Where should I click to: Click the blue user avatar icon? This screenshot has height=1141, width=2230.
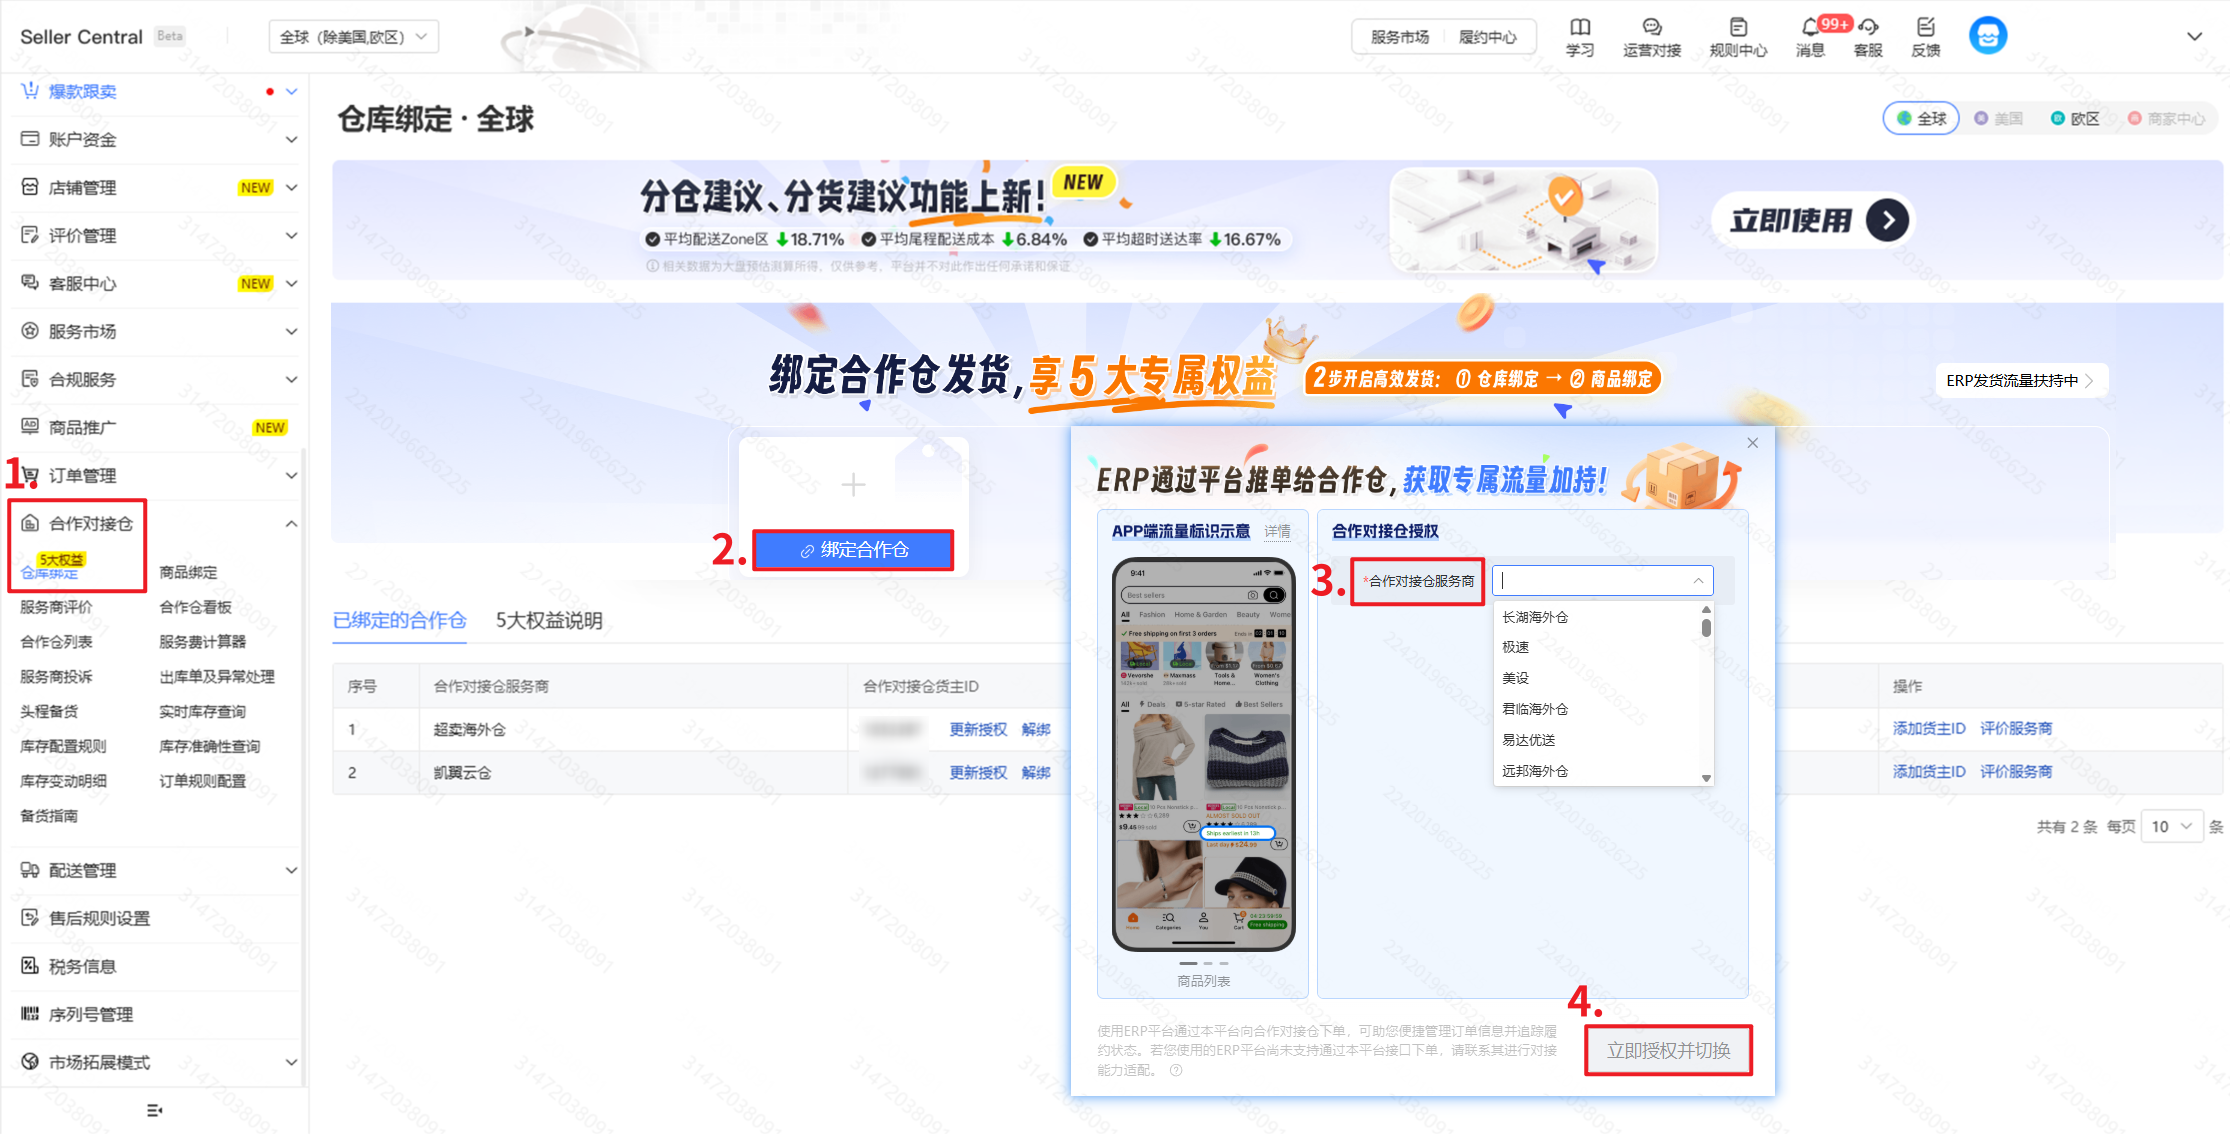pyautogui.click(x=1987, y=36)
